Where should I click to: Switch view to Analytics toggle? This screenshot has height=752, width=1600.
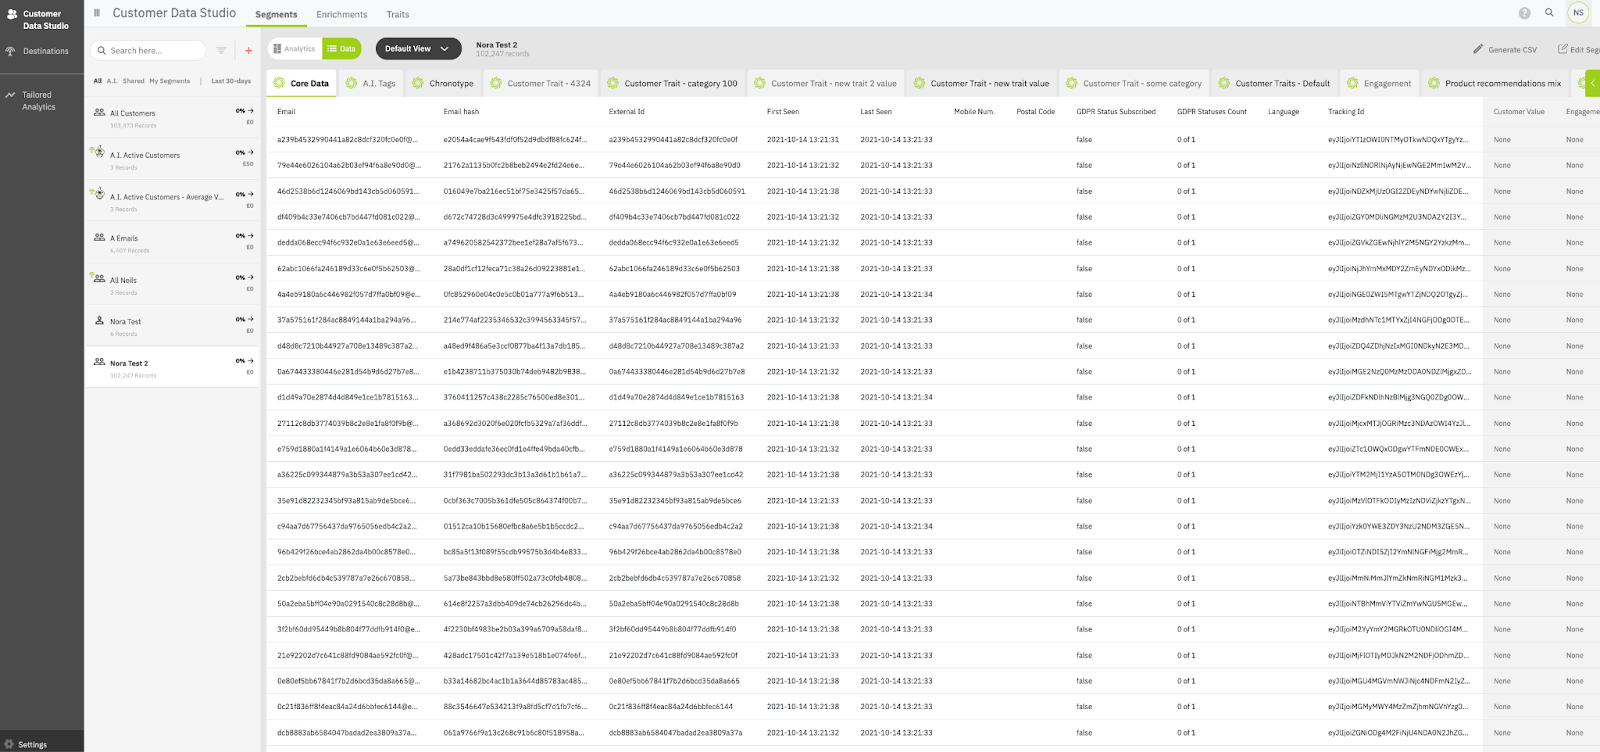[294, 49]
